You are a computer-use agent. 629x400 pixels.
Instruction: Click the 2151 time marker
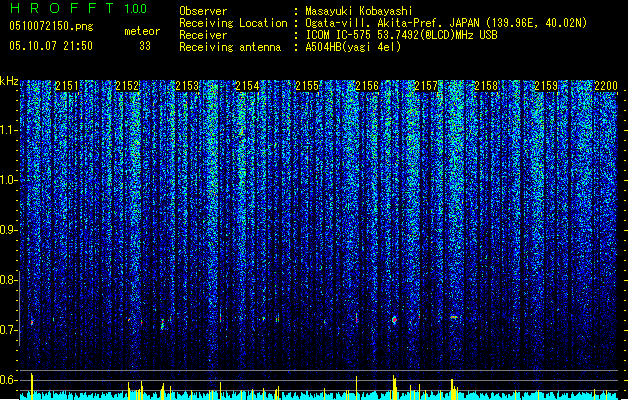click(x=67, y=86)
